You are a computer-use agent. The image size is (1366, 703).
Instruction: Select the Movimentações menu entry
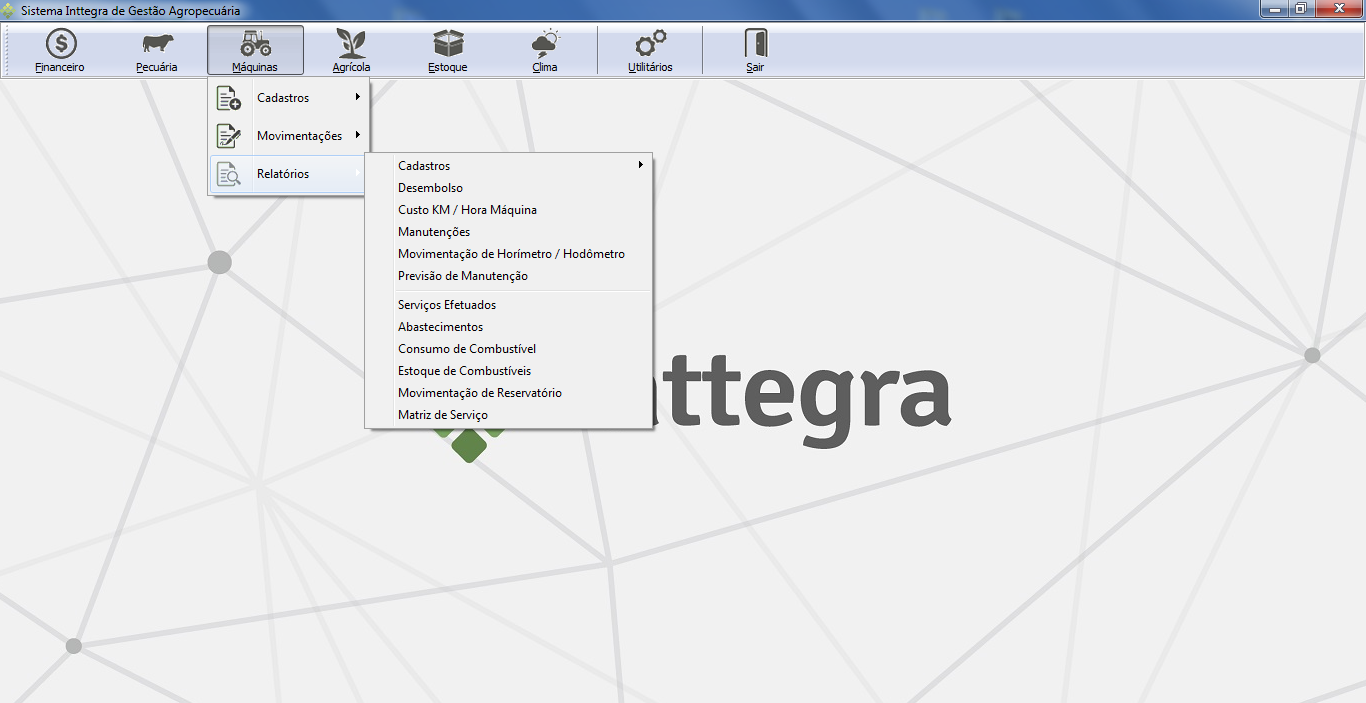[299, 136]
